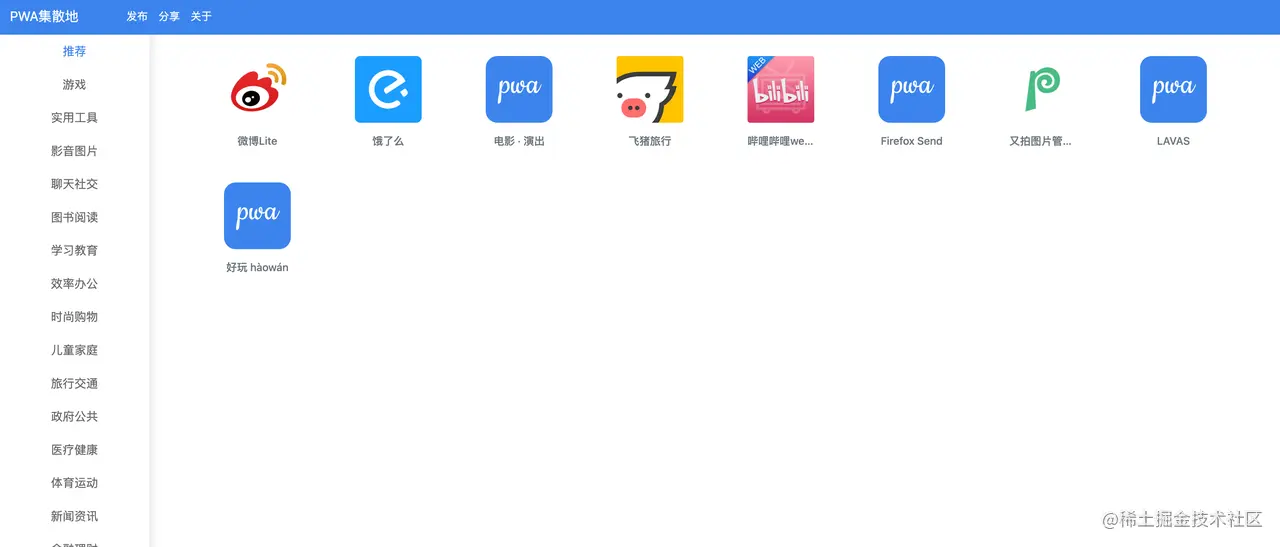The height and width of the screenshot is (547, 1280).
Task: Click the 饿了么 label text
Action: [388, 141]
